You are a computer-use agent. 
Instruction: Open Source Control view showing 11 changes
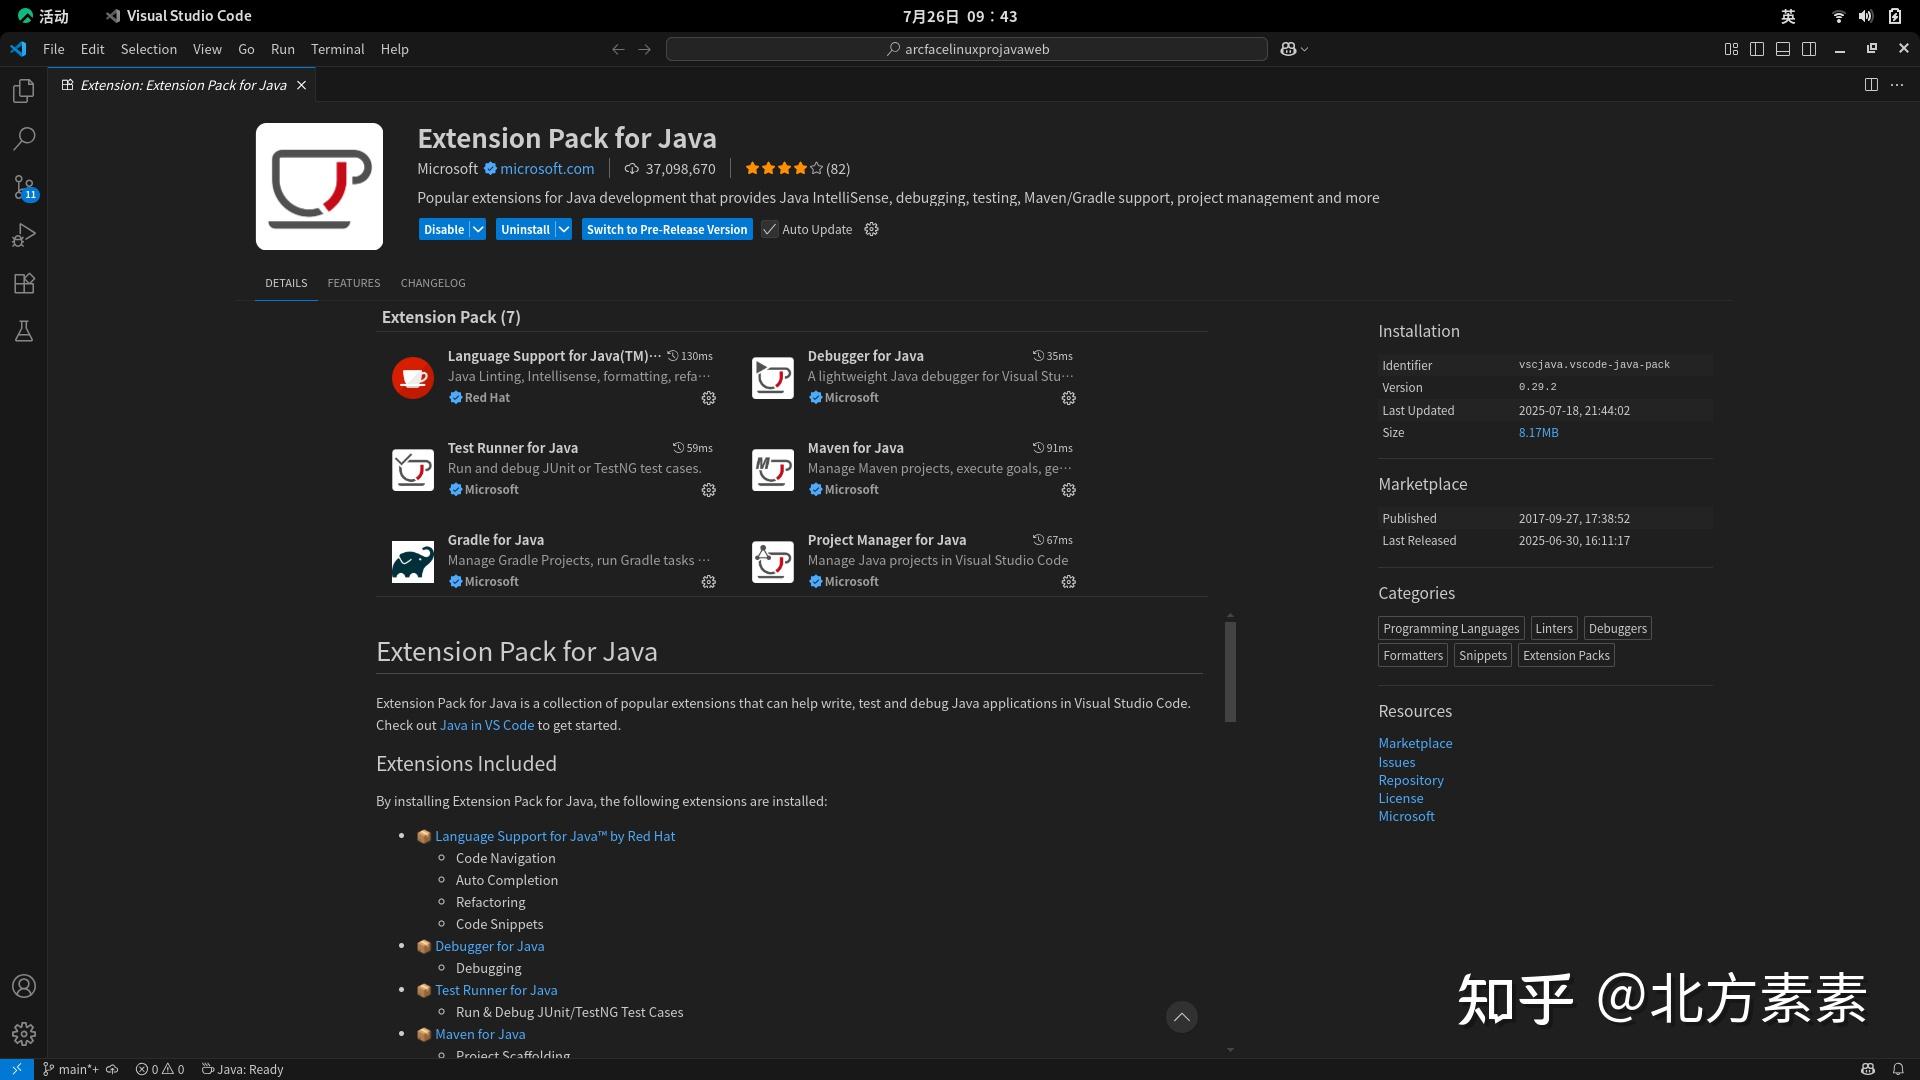23,188
